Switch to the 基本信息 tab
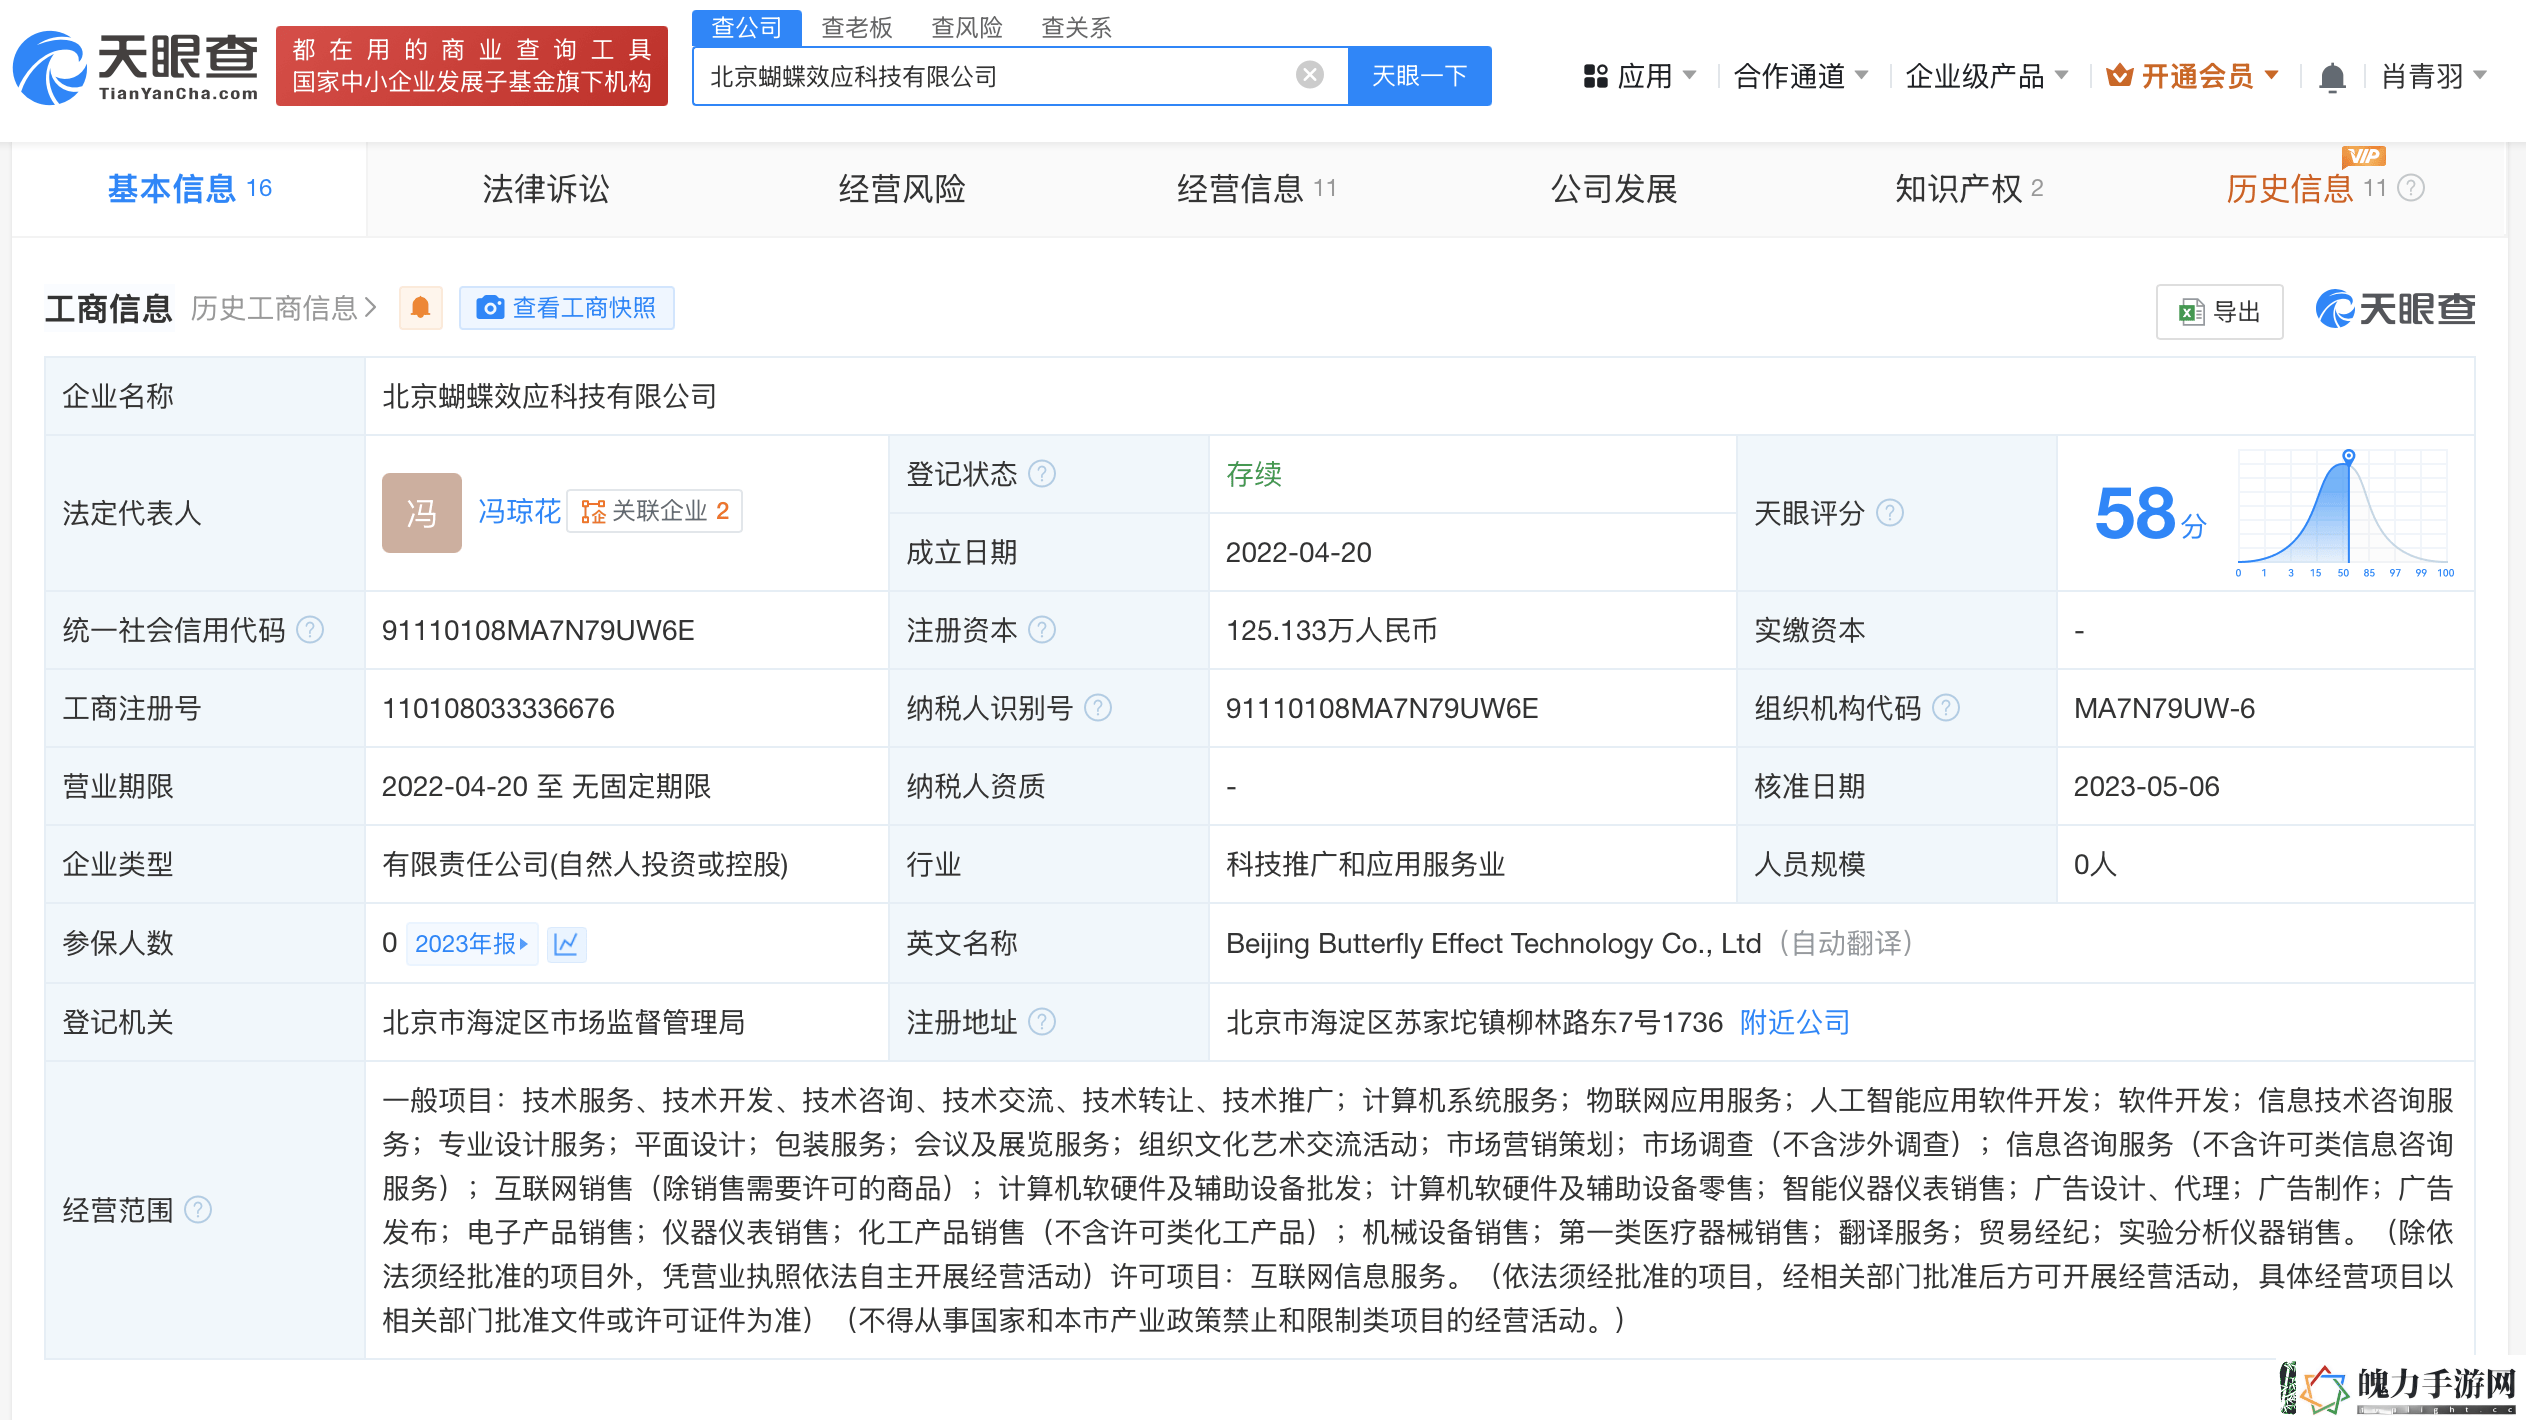 (x=189, y=188)
